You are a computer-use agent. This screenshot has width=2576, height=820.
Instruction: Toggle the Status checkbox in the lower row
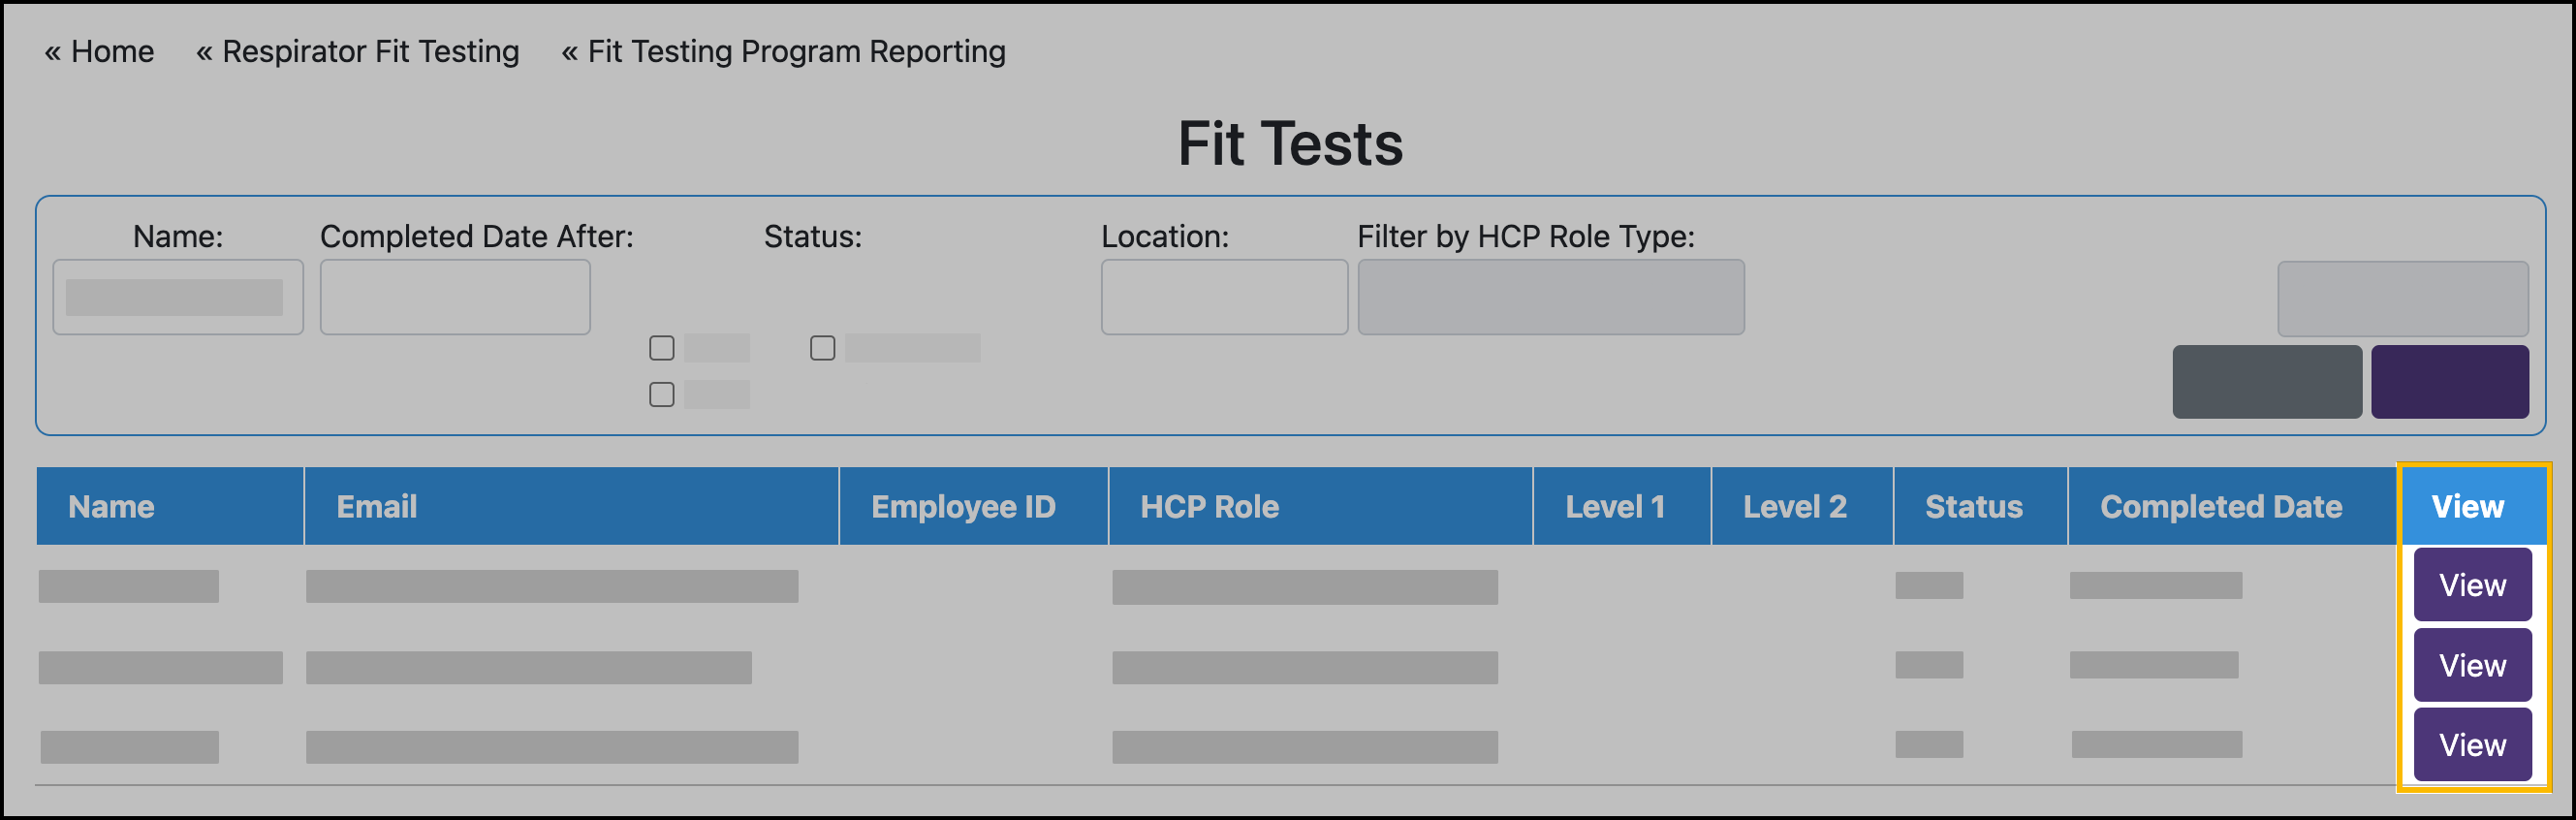coord(661,395)
